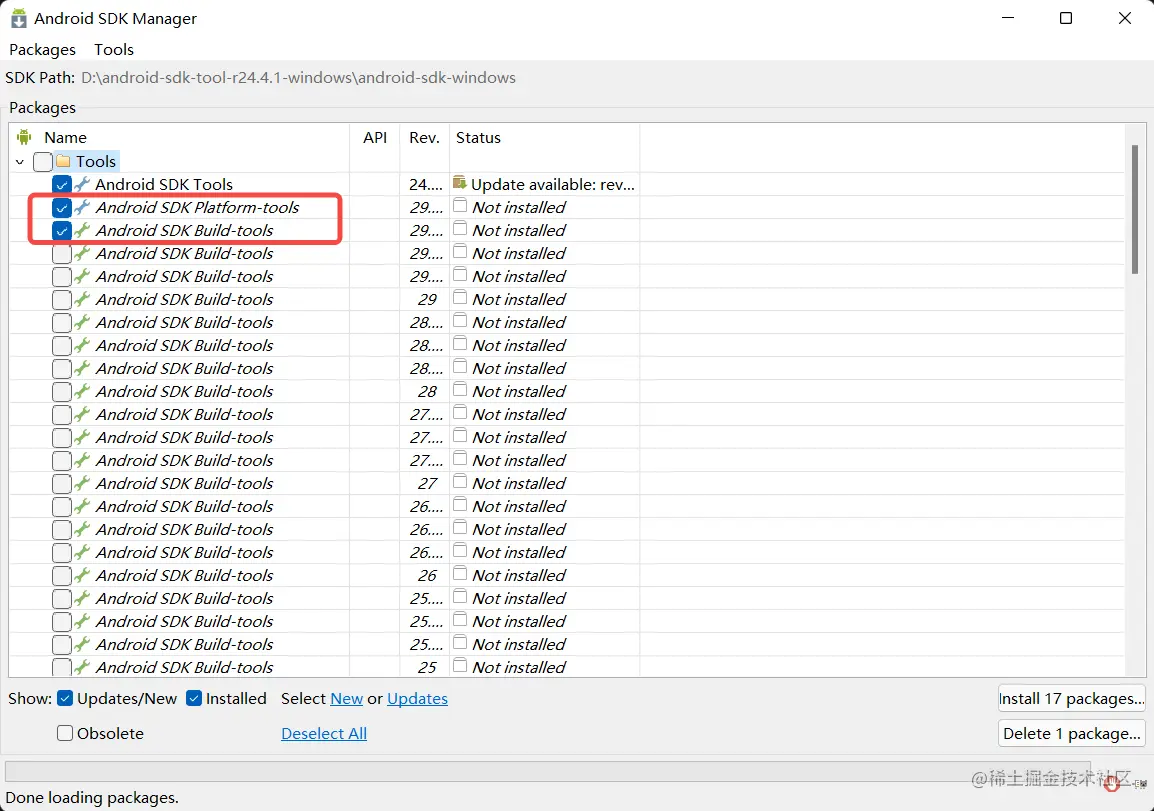Click Not installed icon in revision 26 row
The height and width of the screenshot is (811, 1154).
(460, 573)
